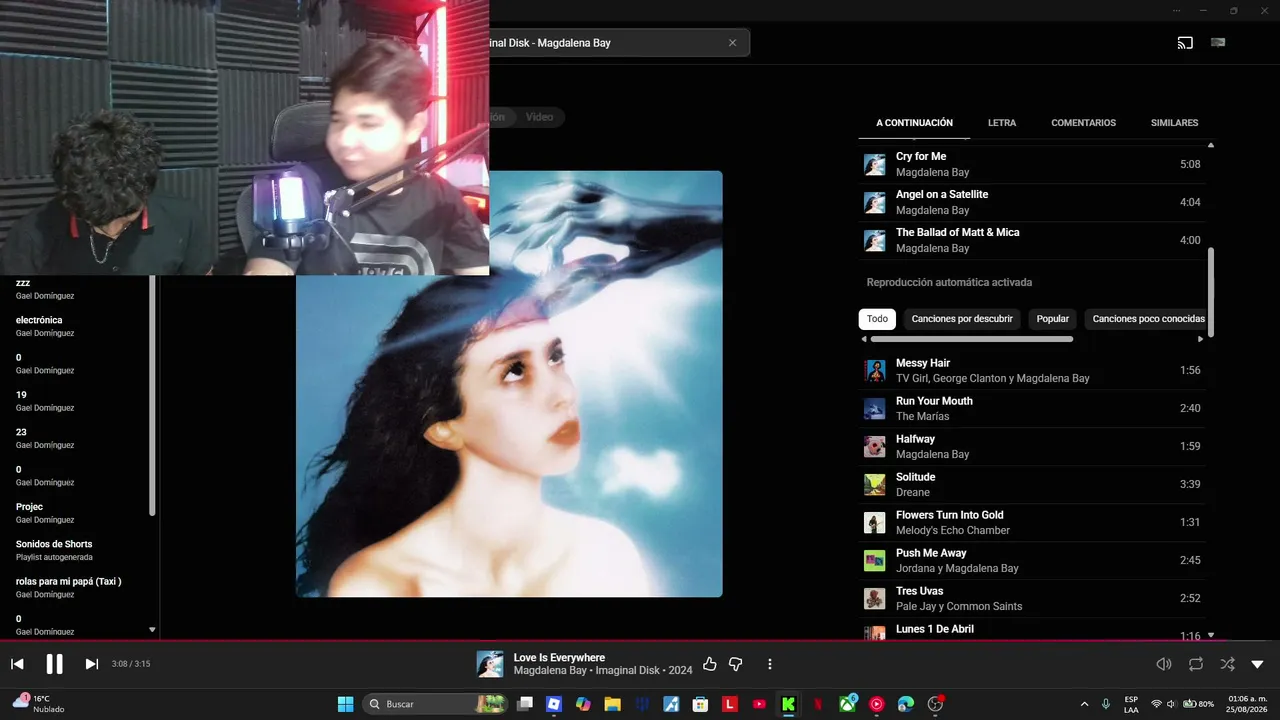Skip to the next track
Screen dimensions: 1280x720
(x=91, y=664)
